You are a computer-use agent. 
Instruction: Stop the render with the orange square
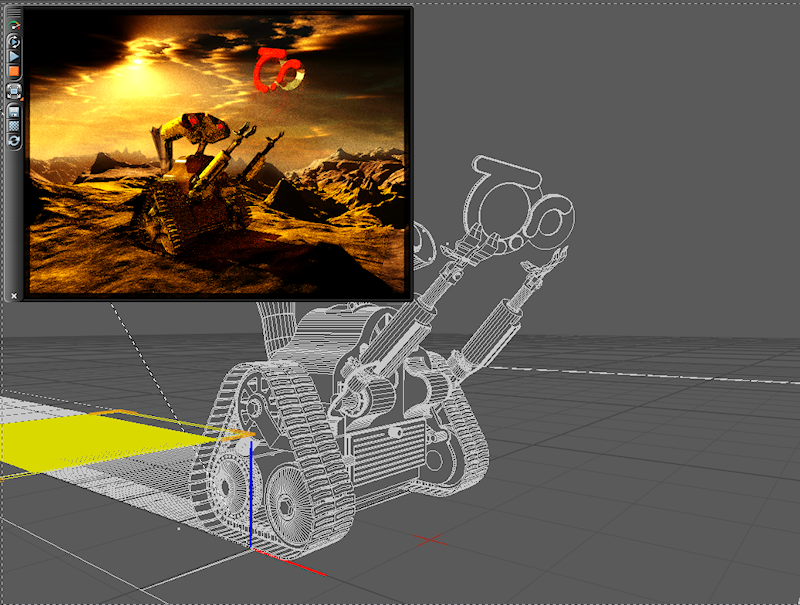pos(14,71)
